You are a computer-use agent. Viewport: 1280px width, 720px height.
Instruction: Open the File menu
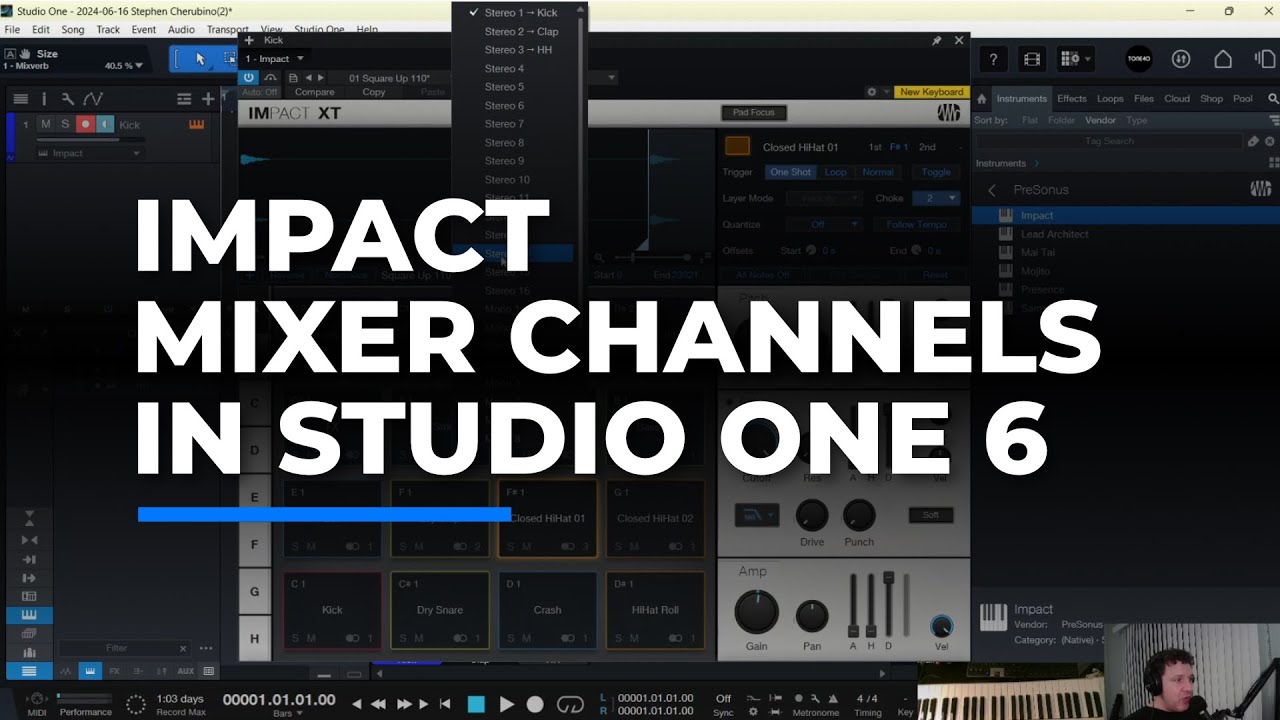[12, 30]
